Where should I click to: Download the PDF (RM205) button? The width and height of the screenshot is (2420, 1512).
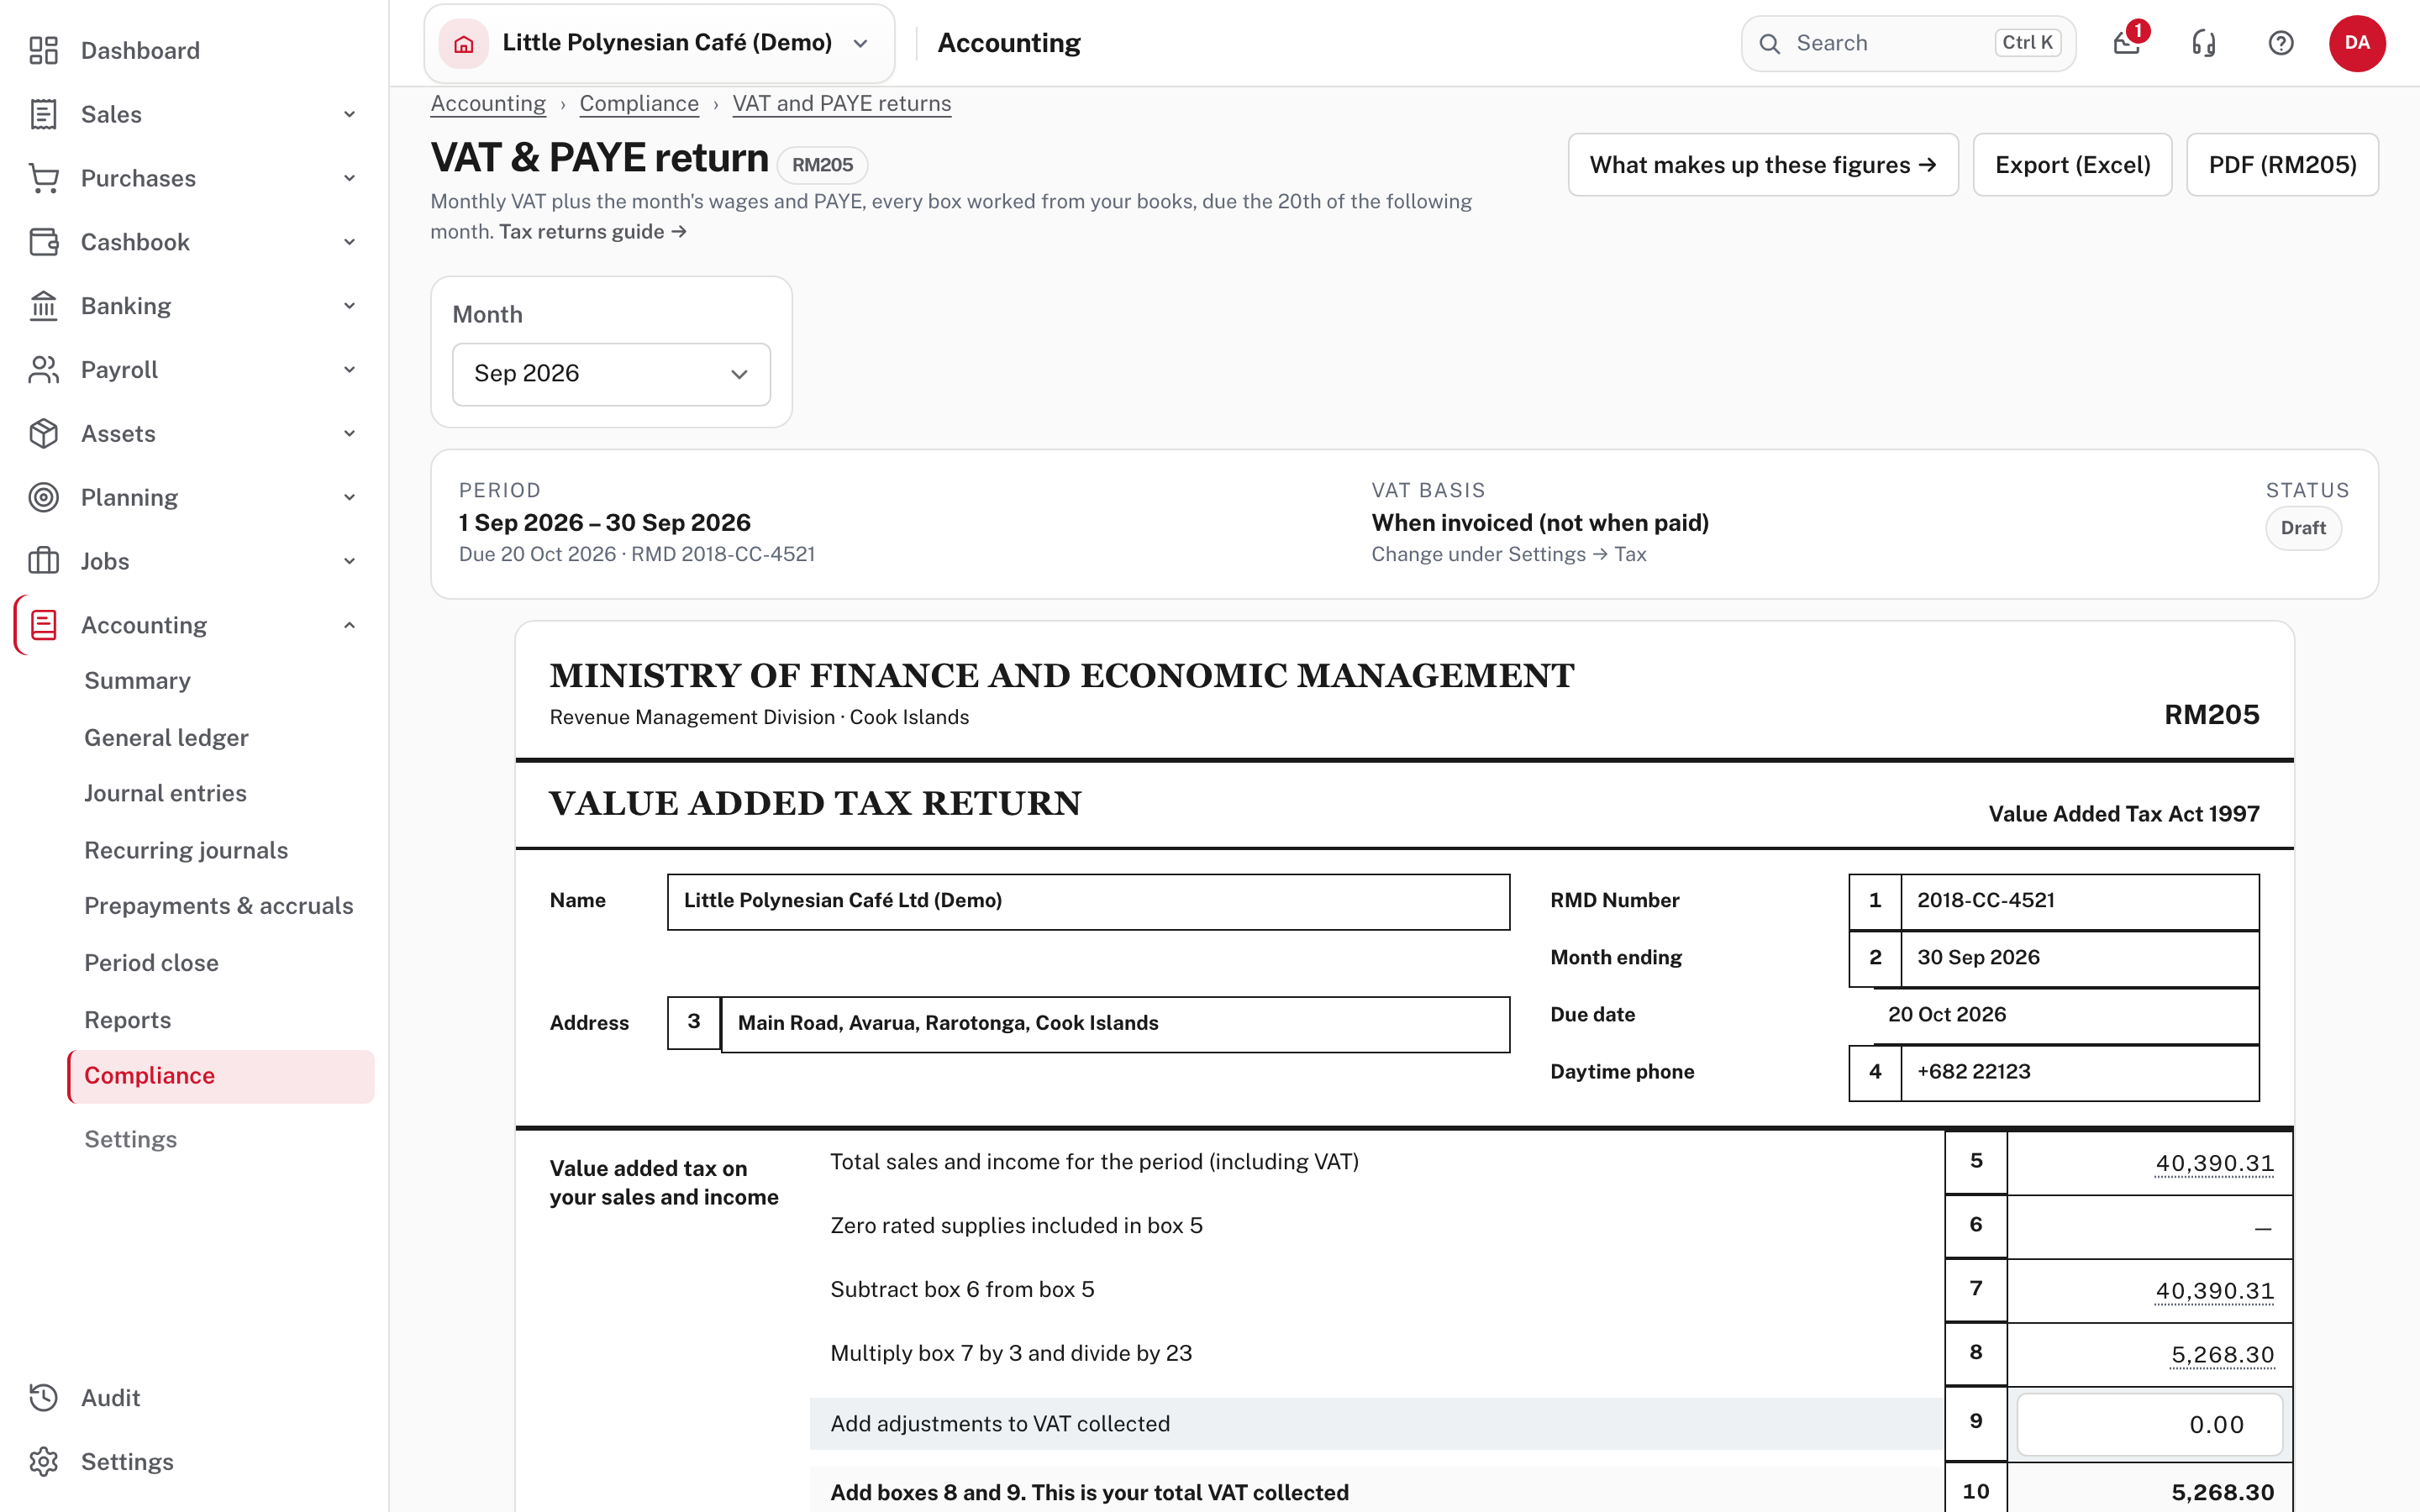2282,165
